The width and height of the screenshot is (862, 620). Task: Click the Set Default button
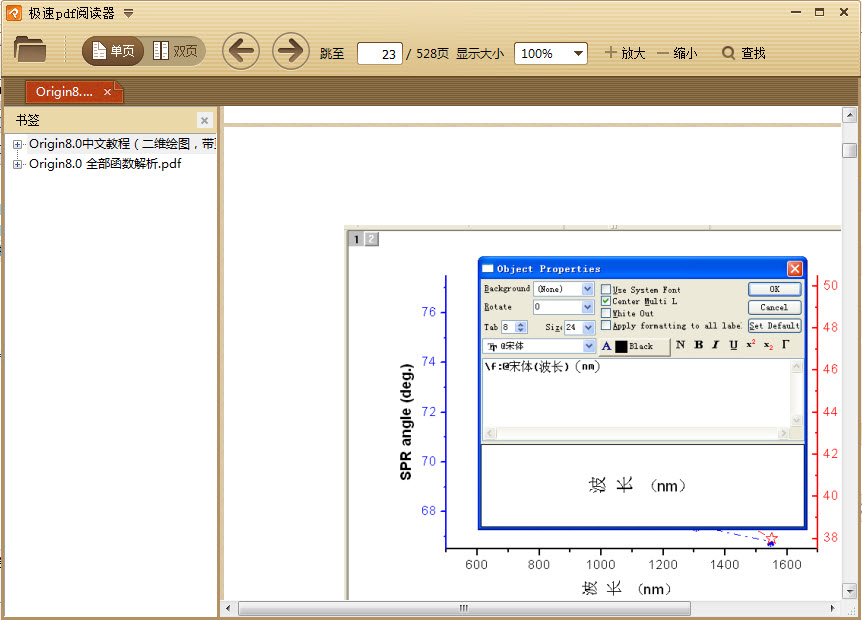click(775, 325)
